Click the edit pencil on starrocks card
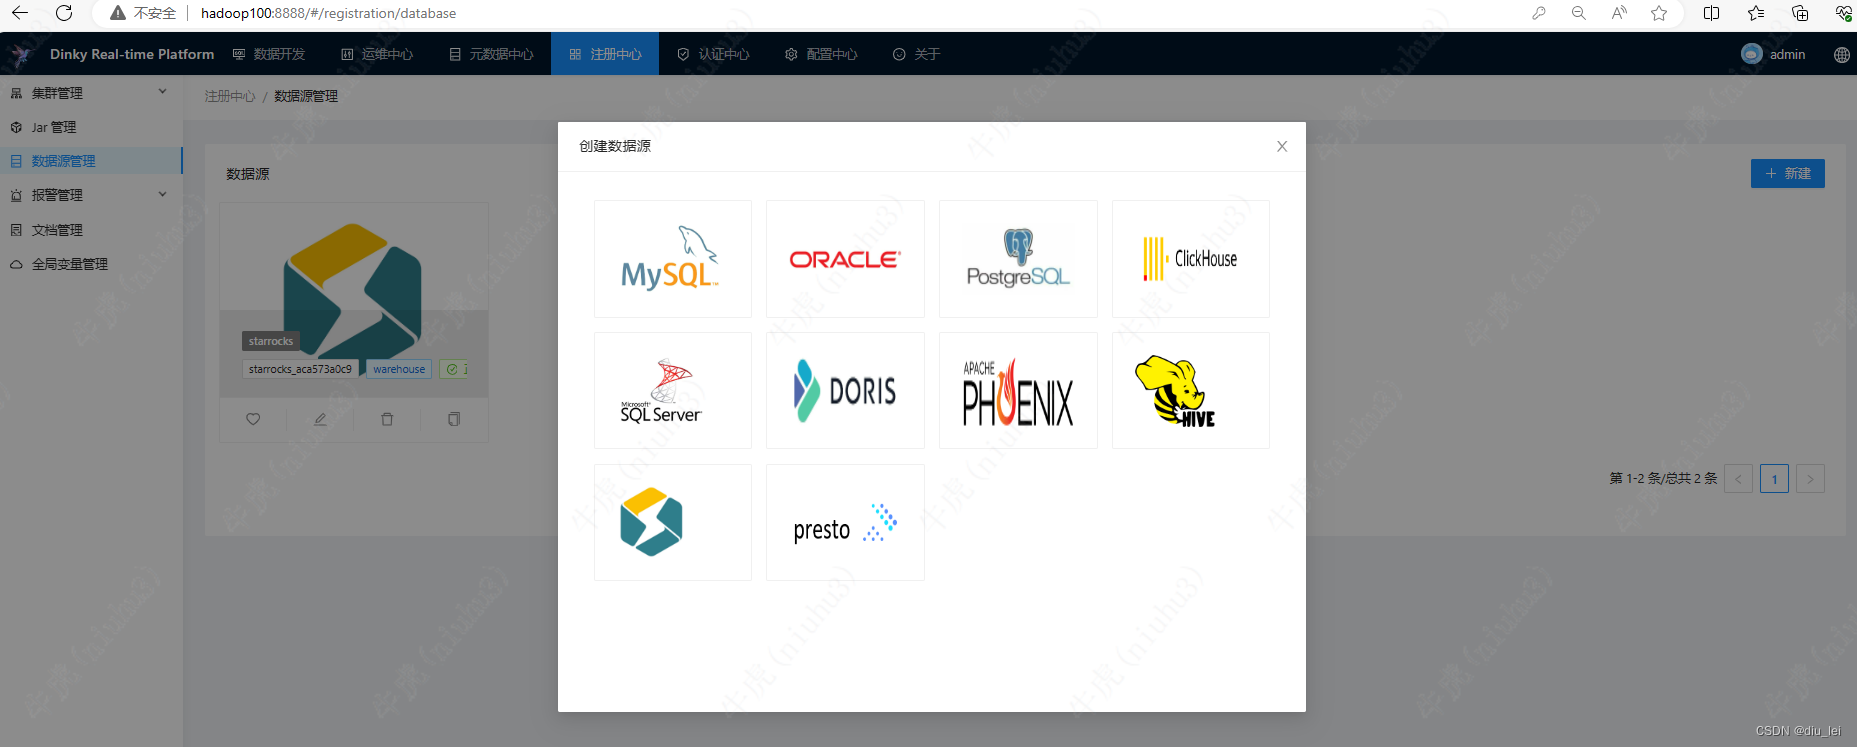 (x=320, y=419)
